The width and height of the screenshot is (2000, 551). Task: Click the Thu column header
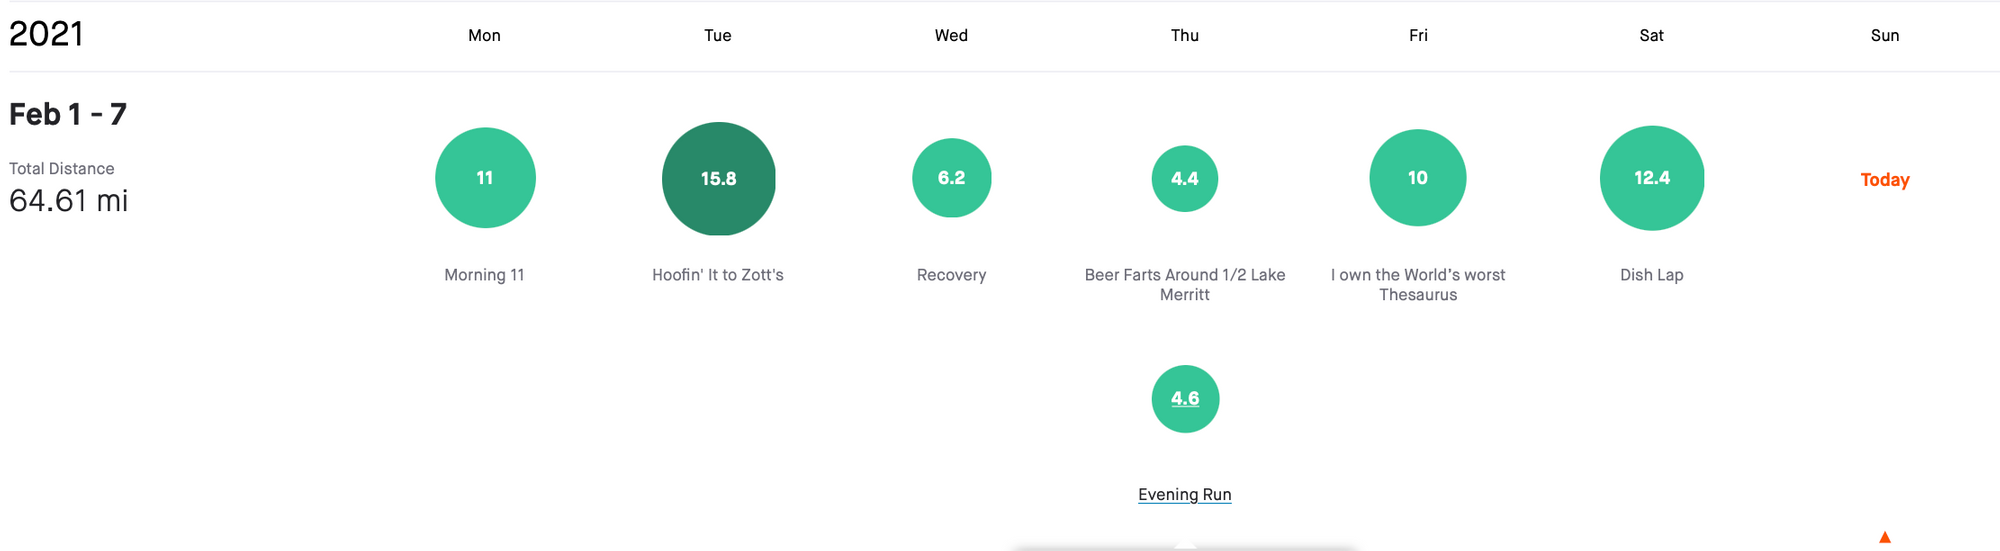click(1185, 35)
